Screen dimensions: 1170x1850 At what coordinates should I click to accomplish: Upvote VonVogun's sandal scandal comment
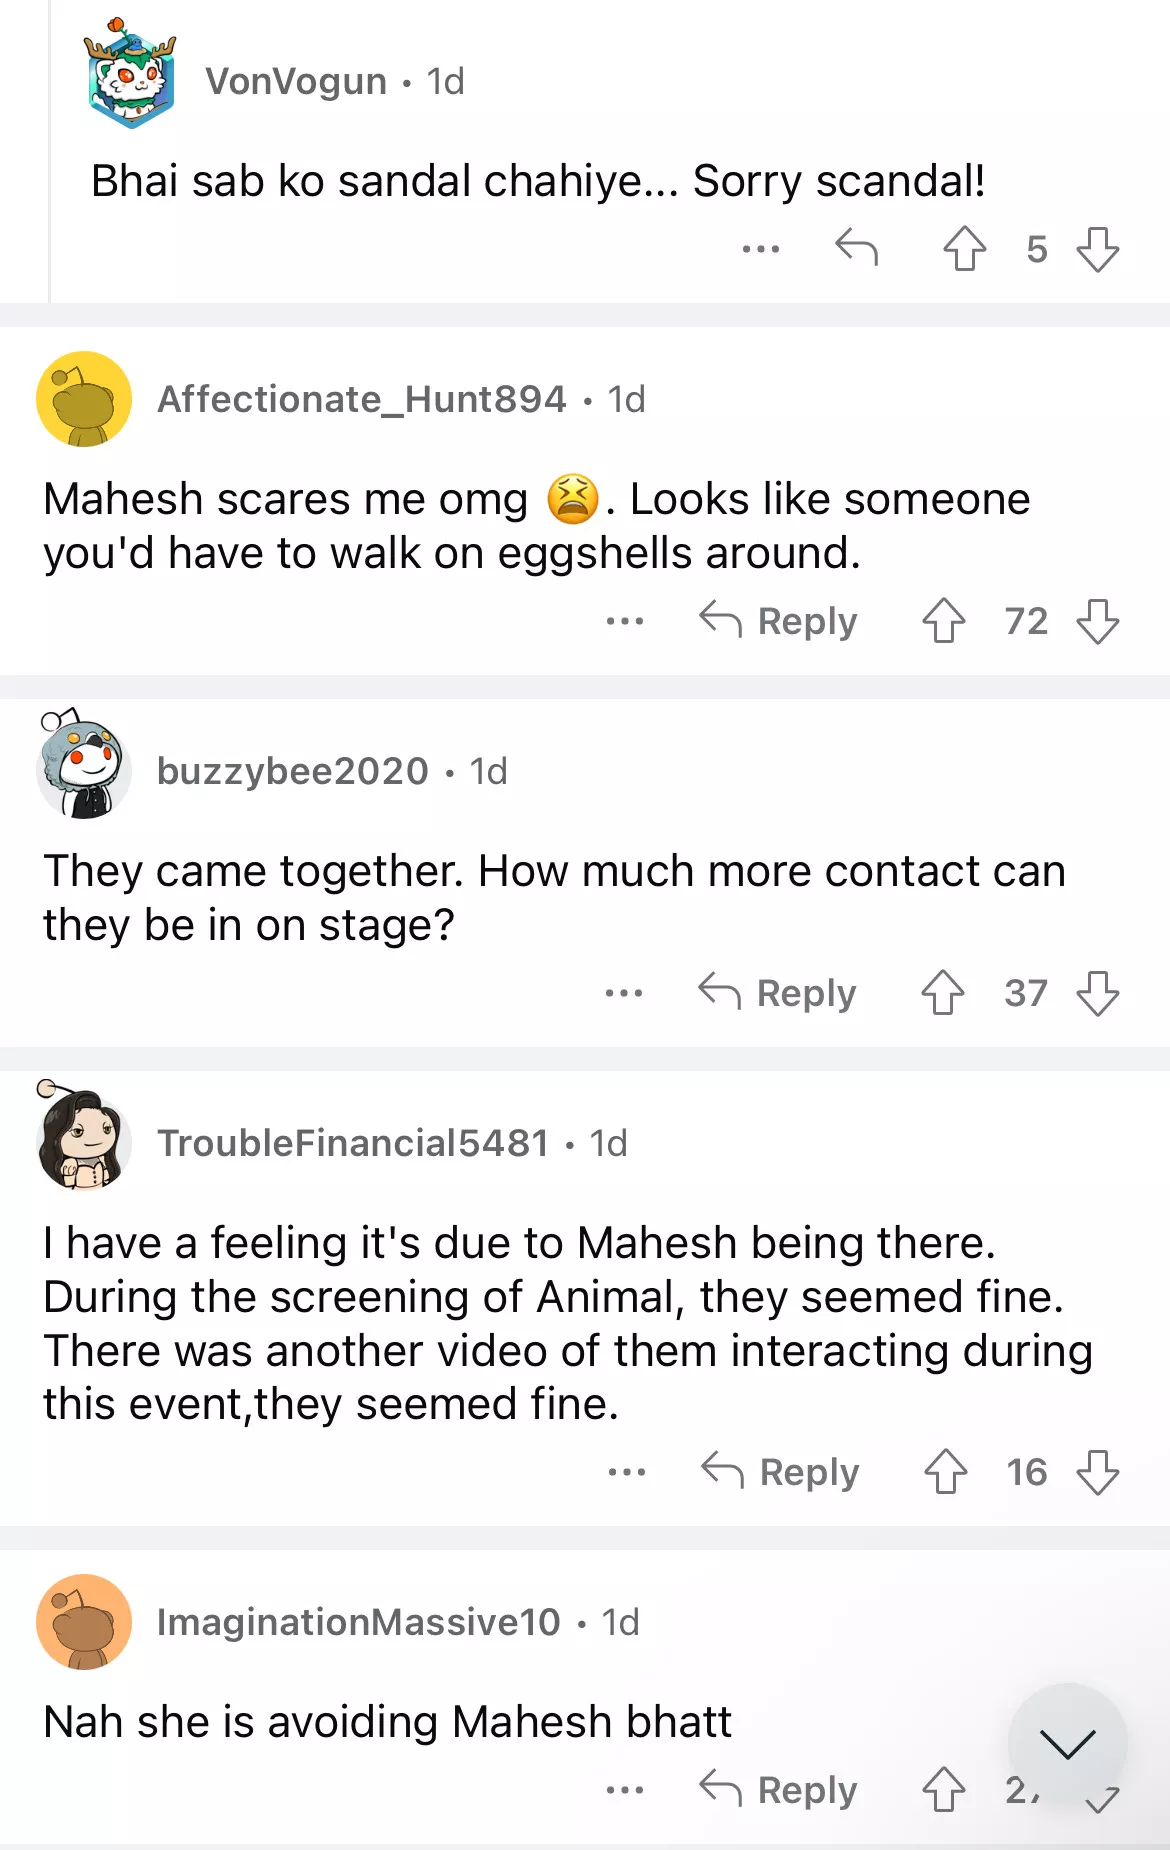(964, 249)
